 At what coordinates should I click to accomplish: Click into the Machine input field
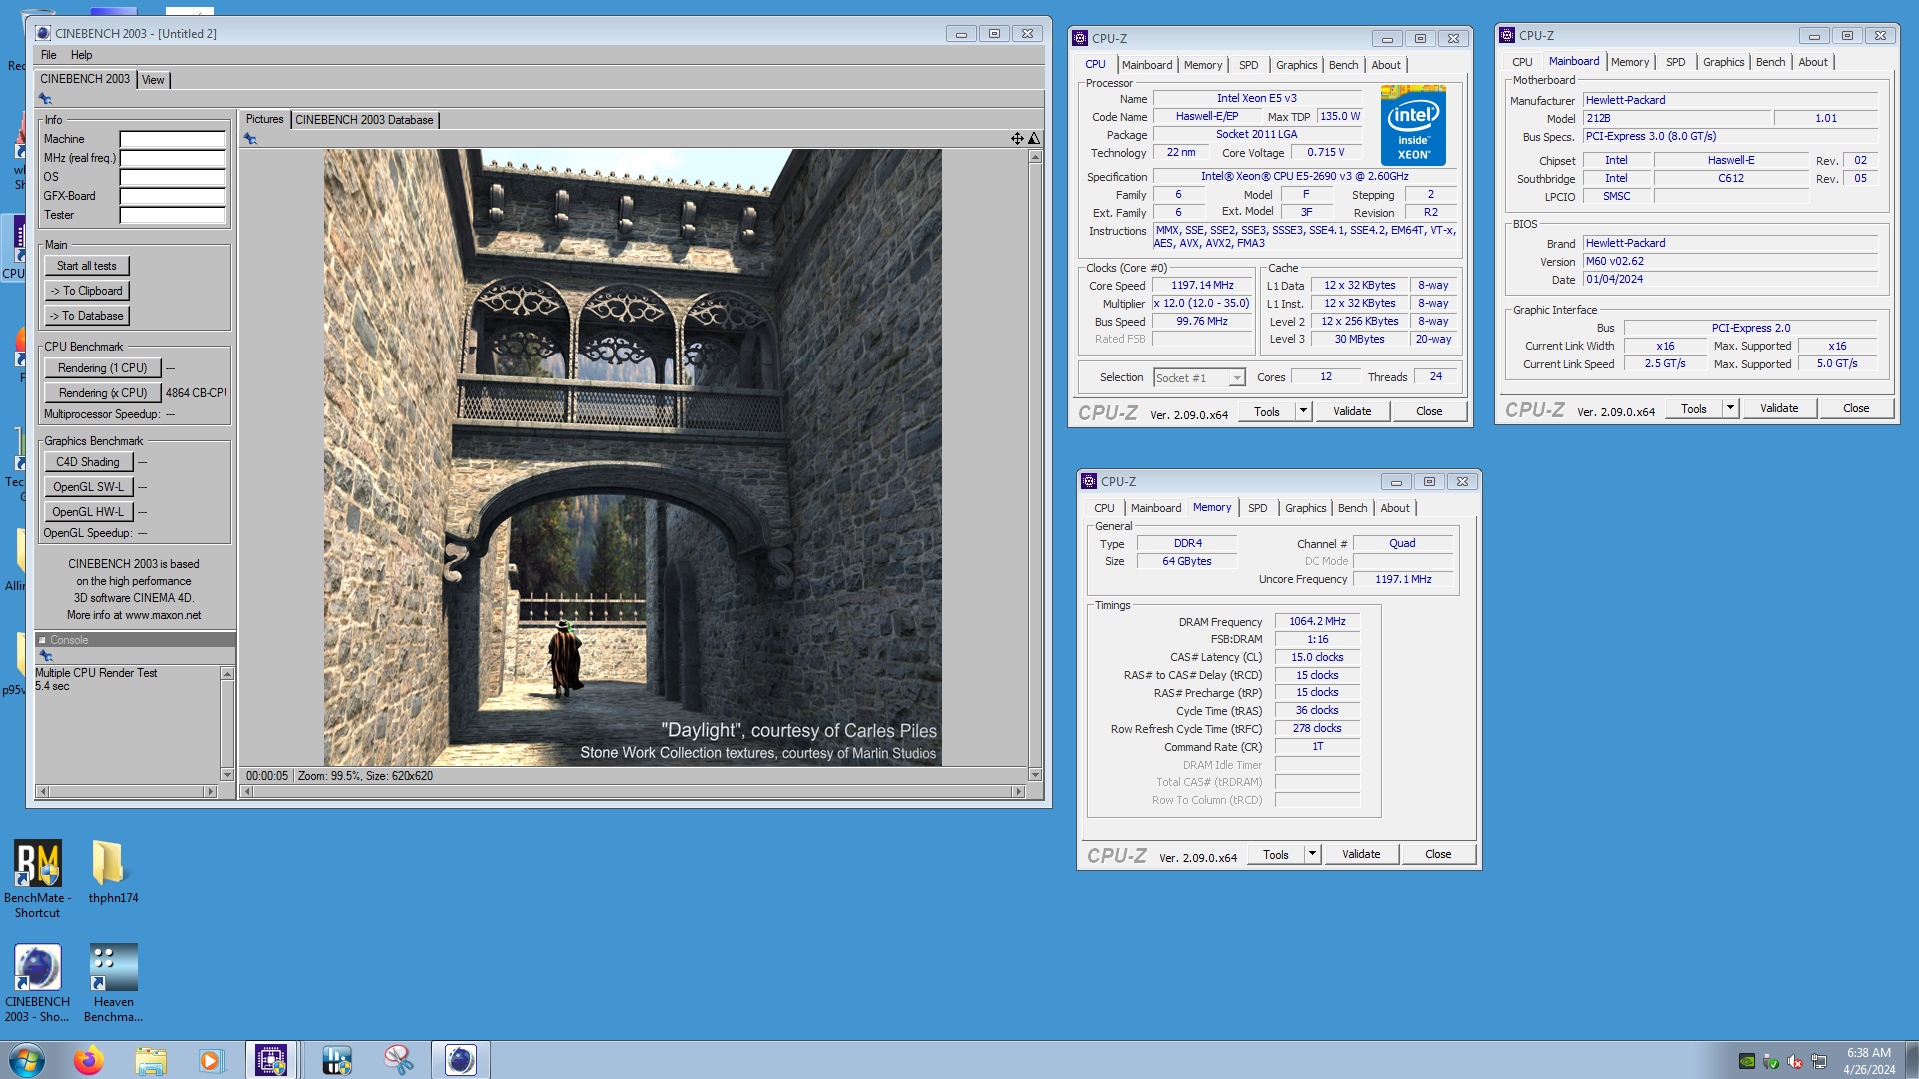172,139
